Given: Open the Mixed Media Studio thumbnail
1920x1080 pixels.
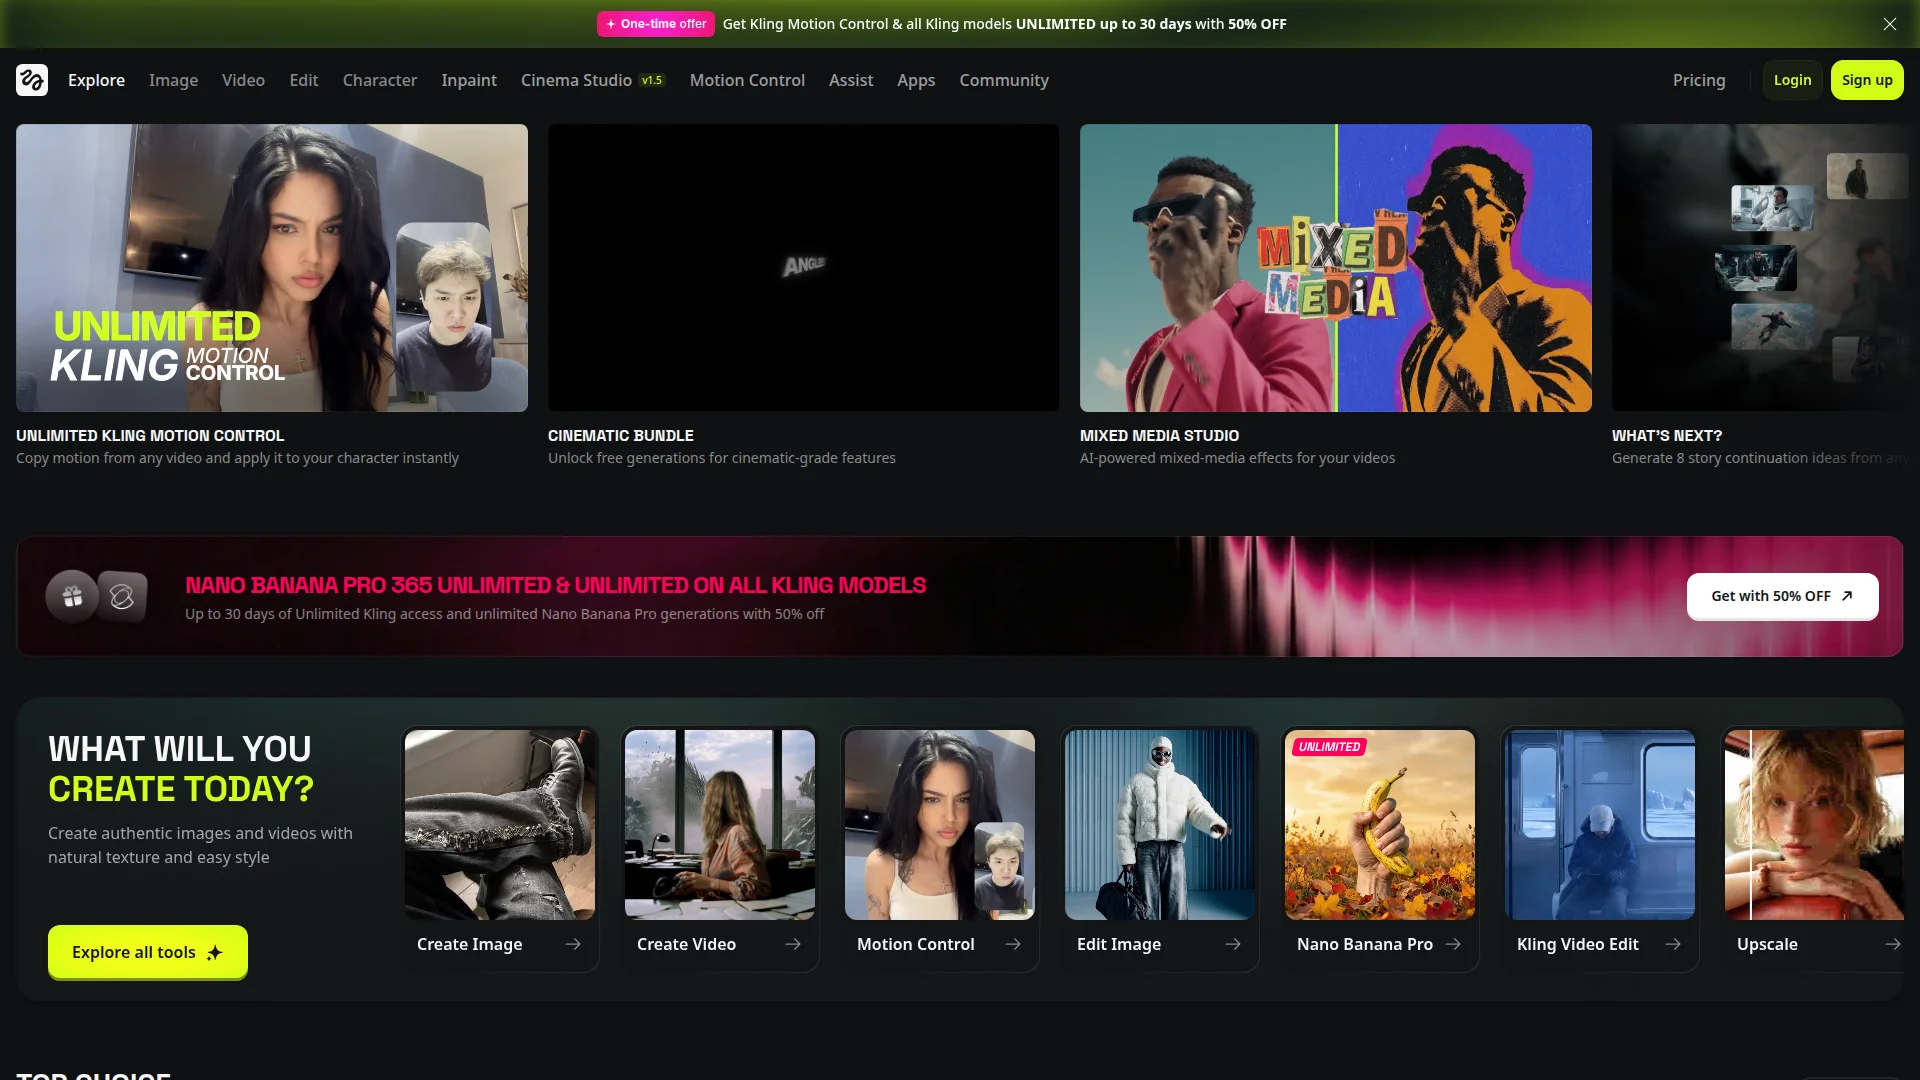Looking at the screenshot, I should tap(1335, 268).
